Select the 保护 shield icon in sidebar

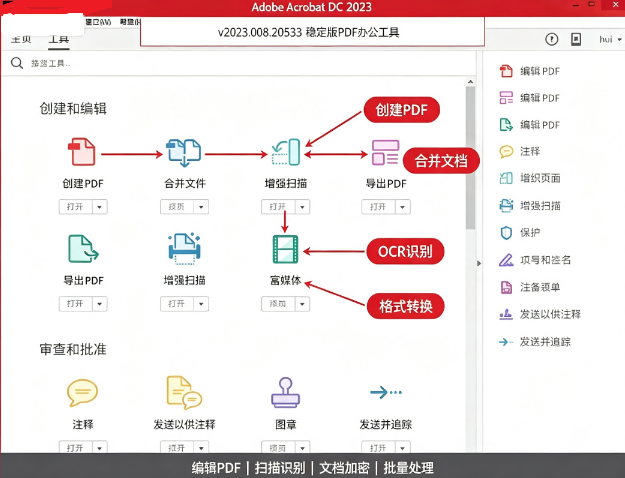click(x=506, y=233)
